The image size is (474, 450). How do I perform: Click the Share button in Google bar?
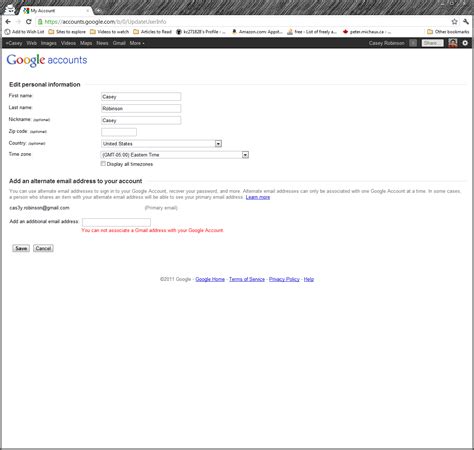click(x=432, y=43)
